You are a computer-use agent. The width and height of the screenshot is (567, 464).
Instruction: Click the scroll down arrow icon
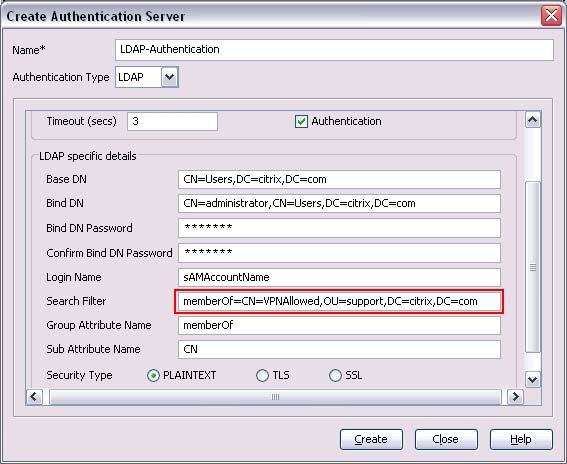(x=532, y=380)
